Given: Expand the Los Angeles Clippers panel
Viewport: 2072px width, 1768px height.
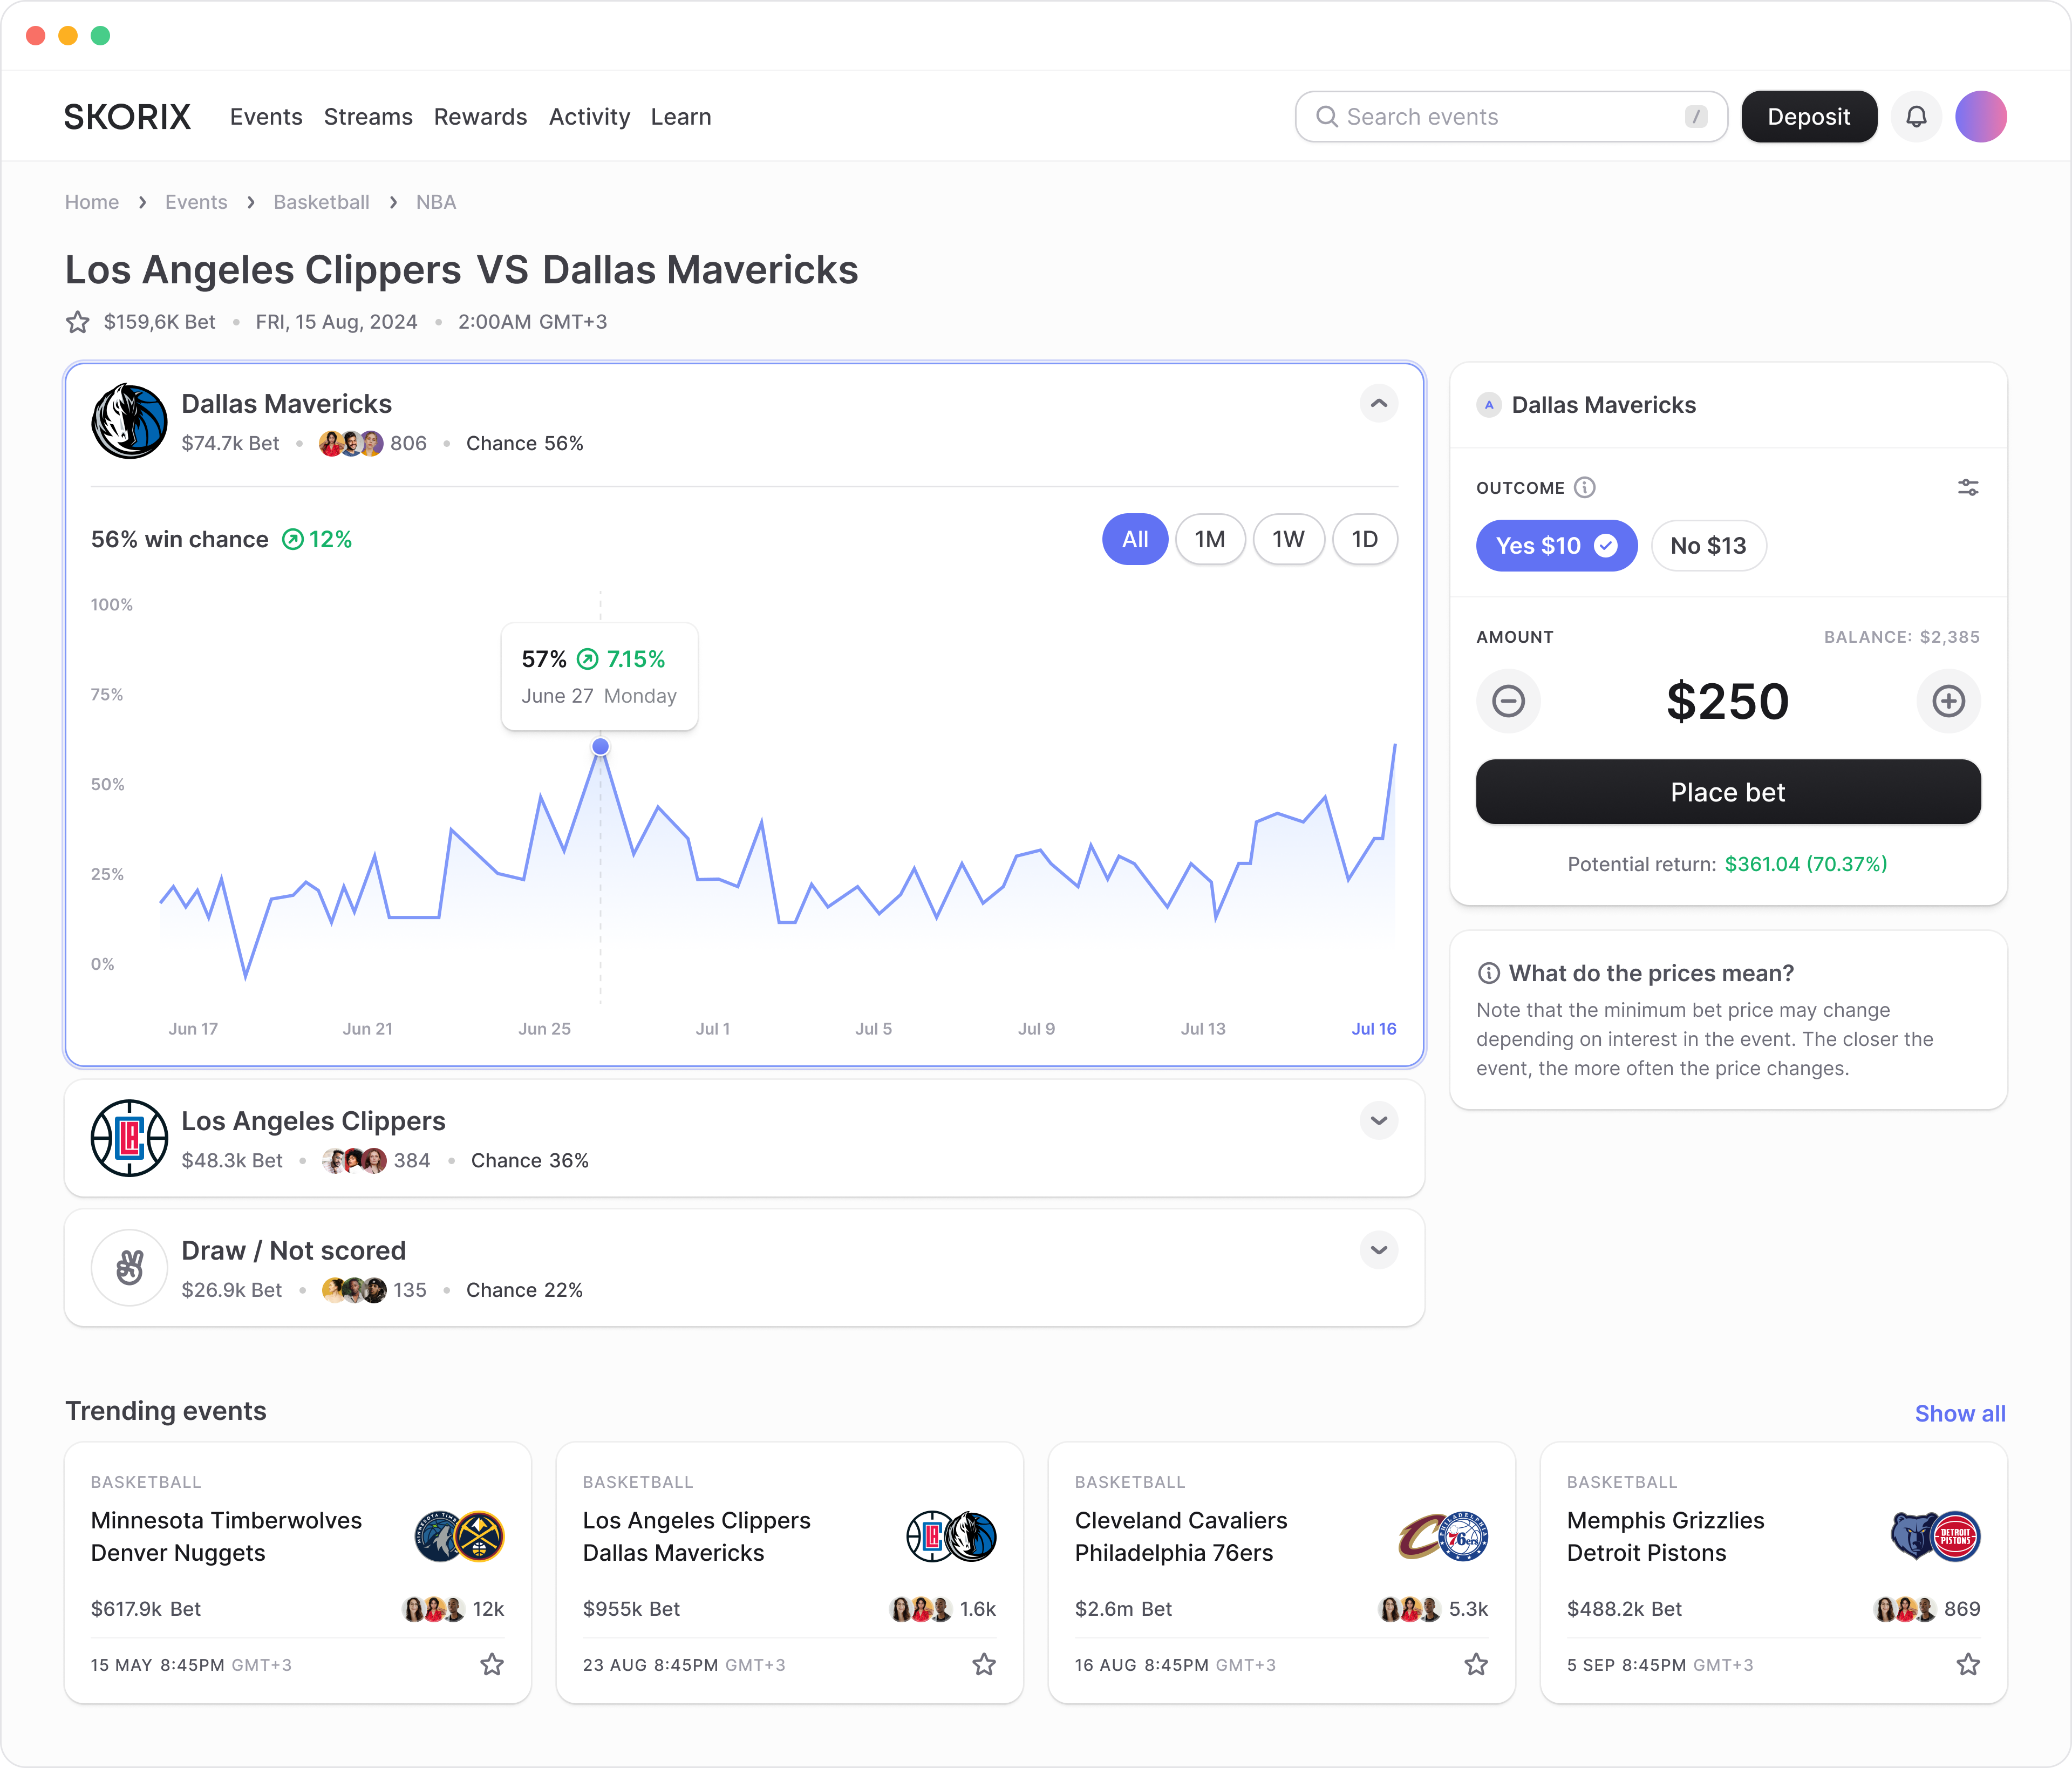Looking at the screenshot, I should (x=1378, y=1120).
